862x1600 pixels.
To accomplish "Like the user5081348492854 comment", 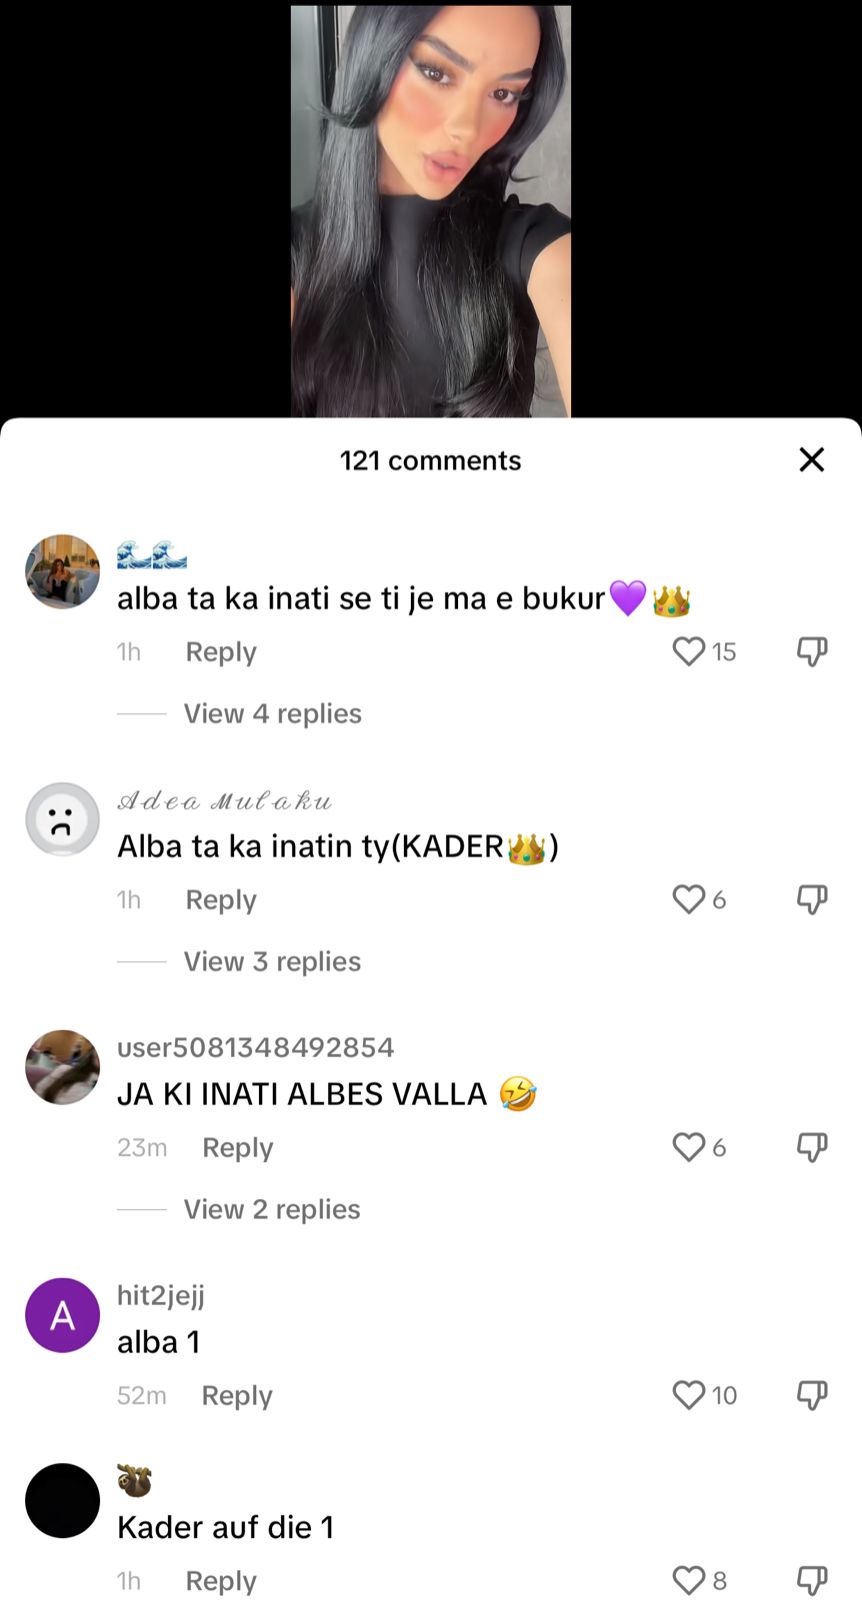I will [689, 1147].
